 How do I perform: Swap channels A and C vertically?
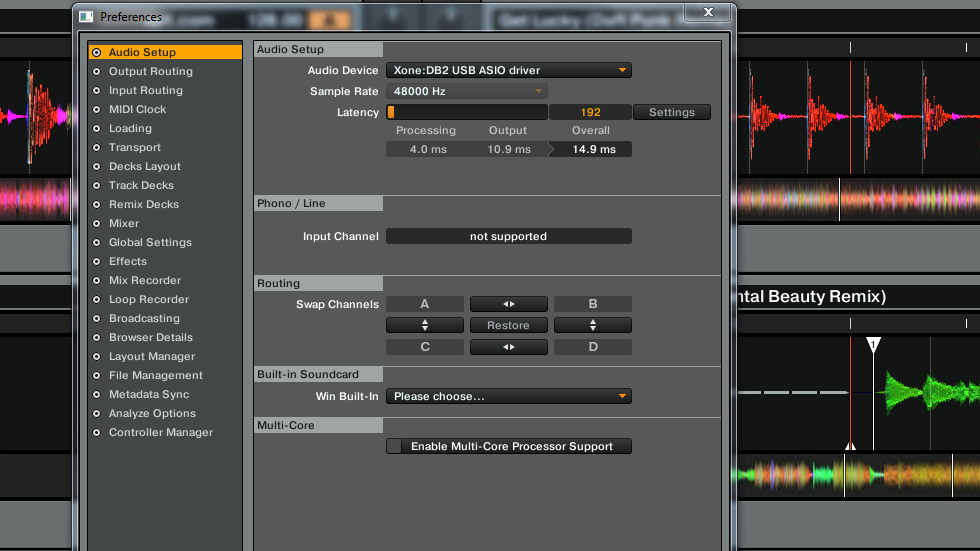pyautogui.click(x=425, y=325)
